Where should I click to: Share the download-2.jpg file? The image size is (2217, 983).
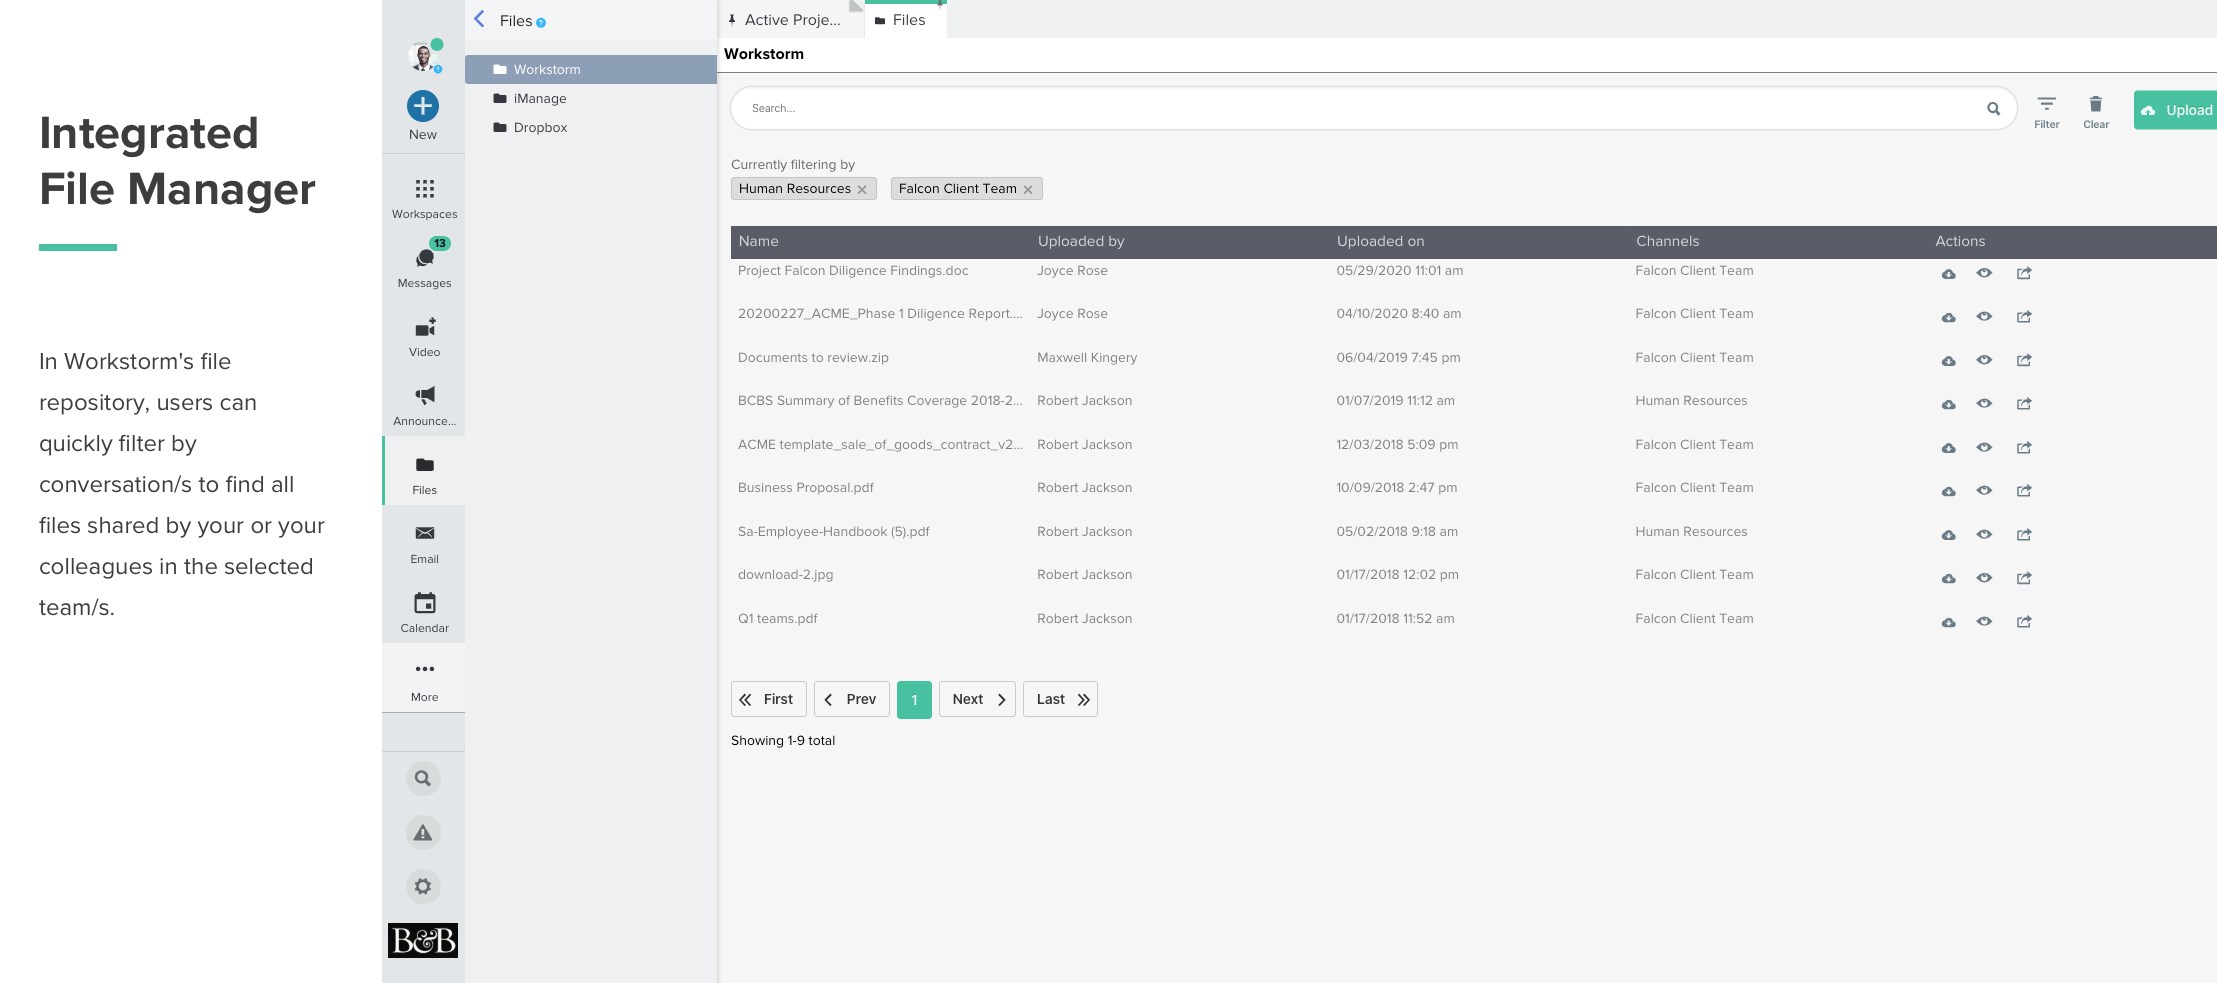(2024, 577)
